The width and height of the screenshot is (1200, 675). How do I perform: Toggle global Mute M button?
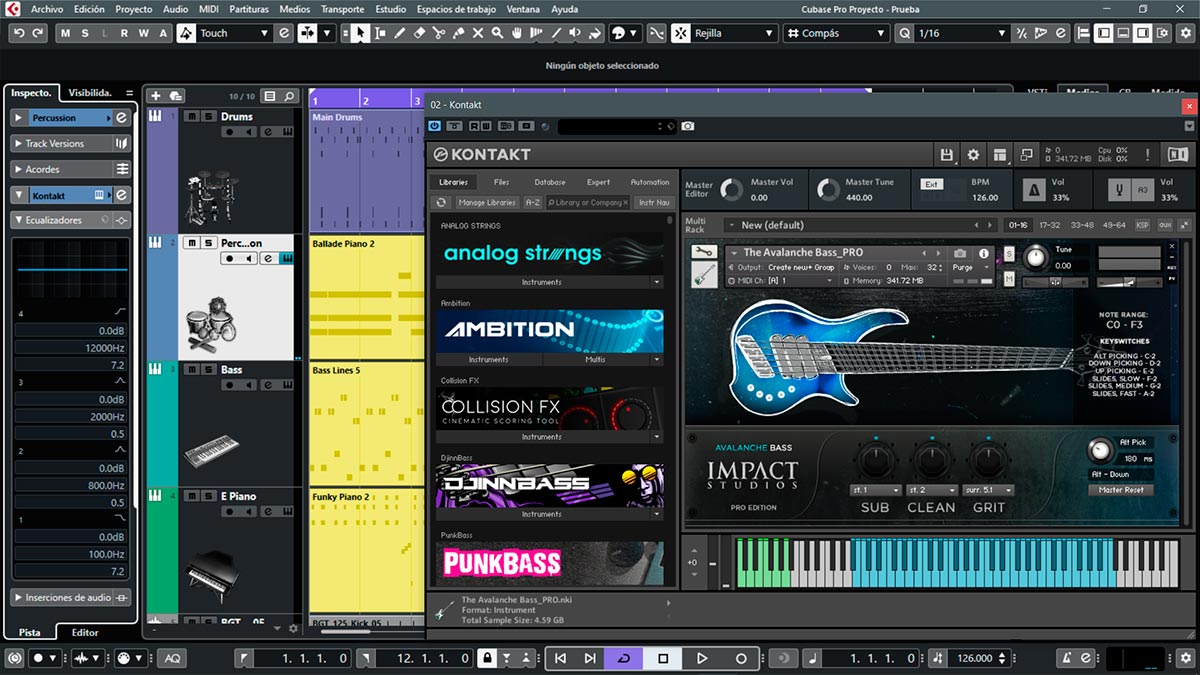tap(68, 33)
